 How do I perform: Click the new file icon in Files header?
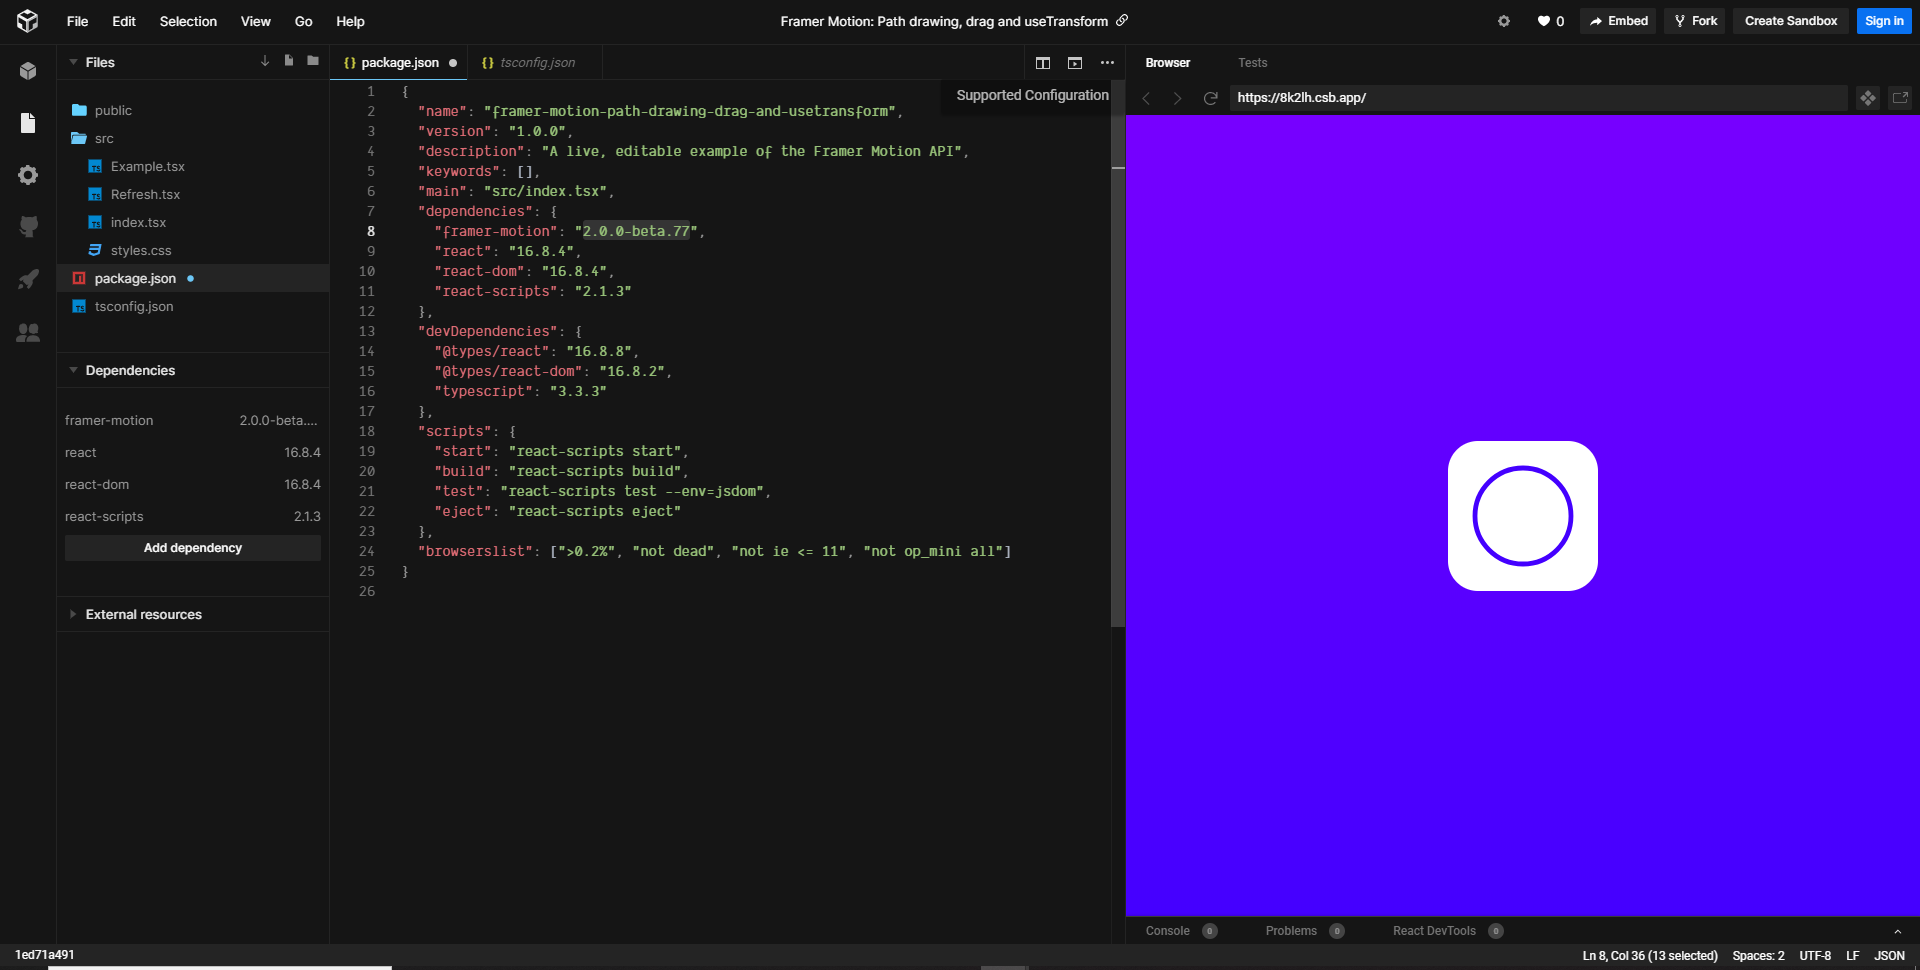289,61
